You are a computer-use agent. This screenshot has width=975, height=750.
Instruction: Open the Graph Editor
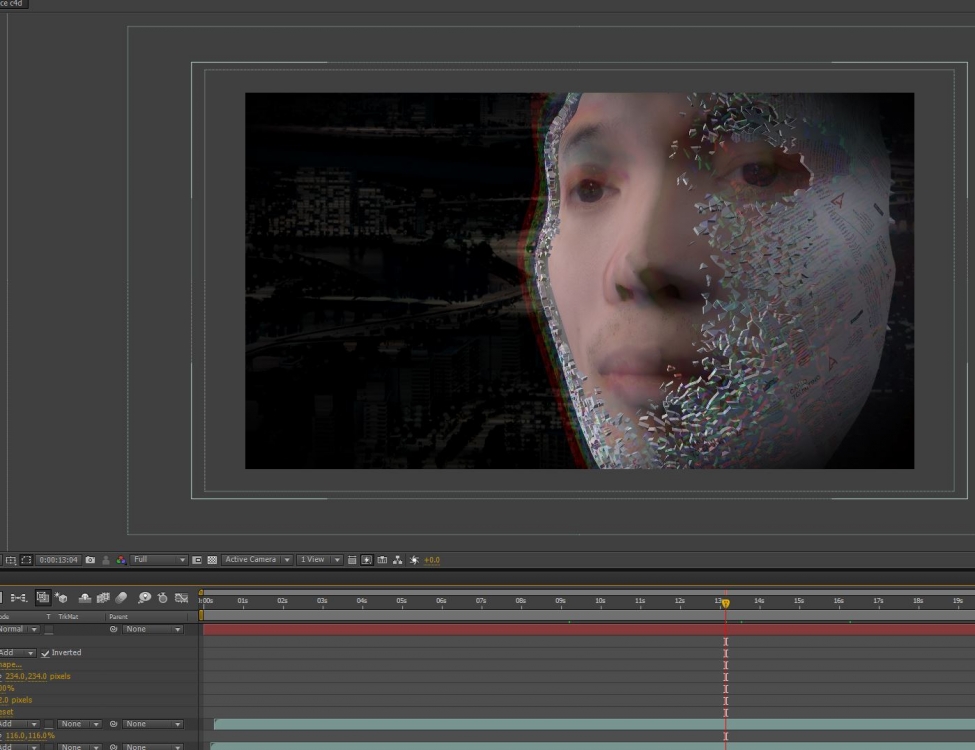(x=181, y=598)
